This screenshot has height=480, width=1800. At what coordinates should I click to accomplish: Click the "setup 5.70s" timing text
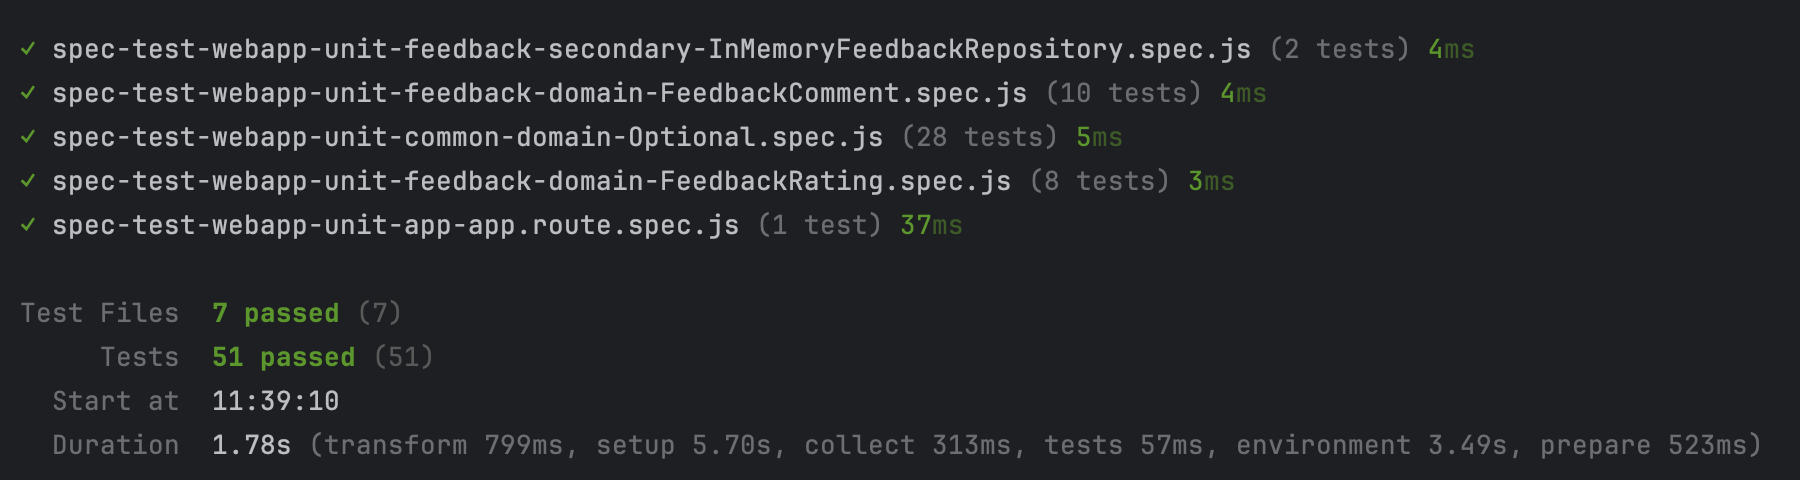point(683,445)
